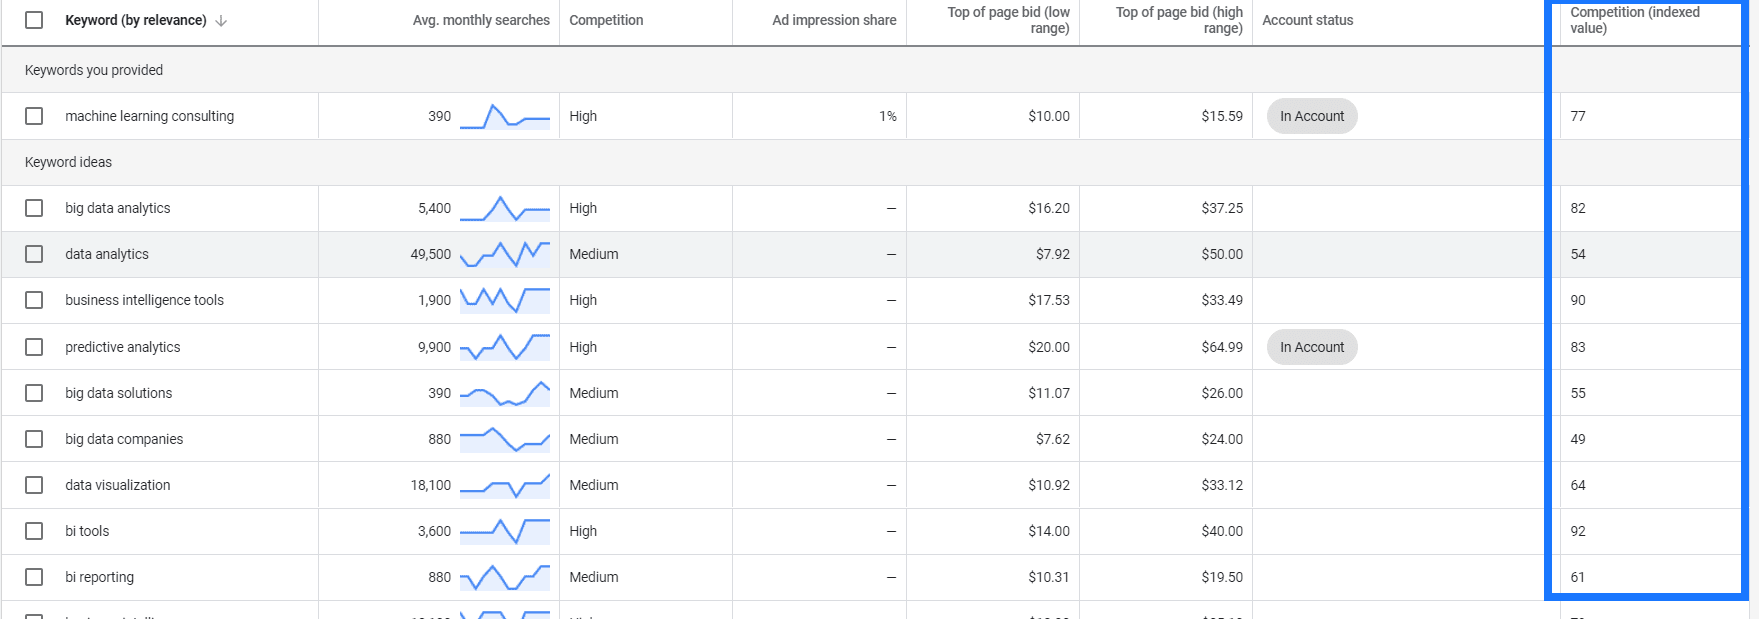1759x619 pixels.
Task: Click In Account badge for predictive analytics
Action: pos(1312,347)
